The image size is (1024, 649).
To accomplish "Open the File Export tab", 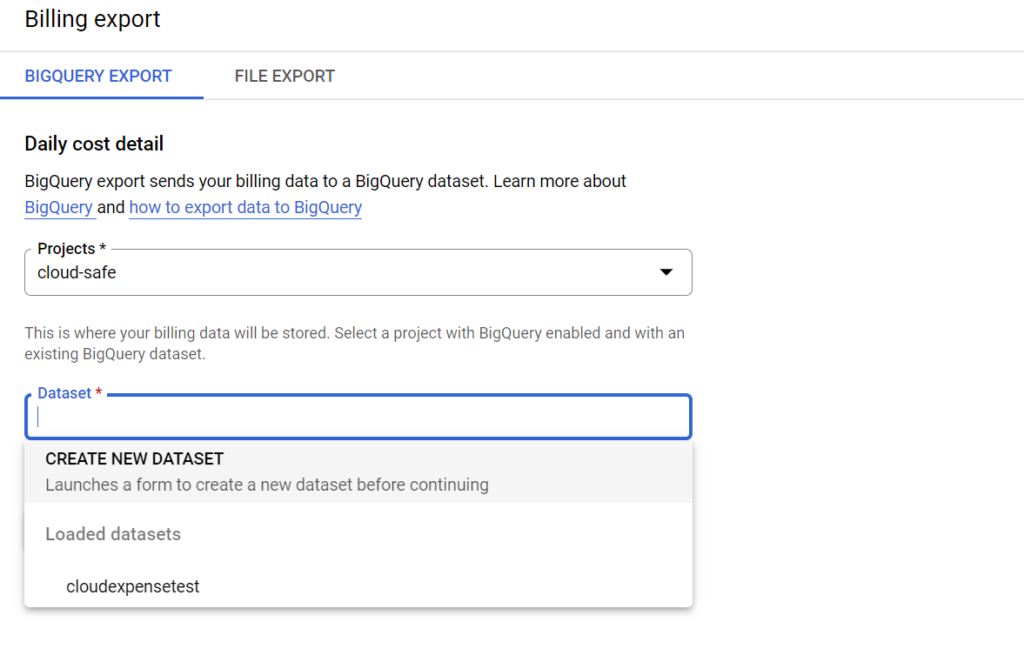I will tap(284, 76).
